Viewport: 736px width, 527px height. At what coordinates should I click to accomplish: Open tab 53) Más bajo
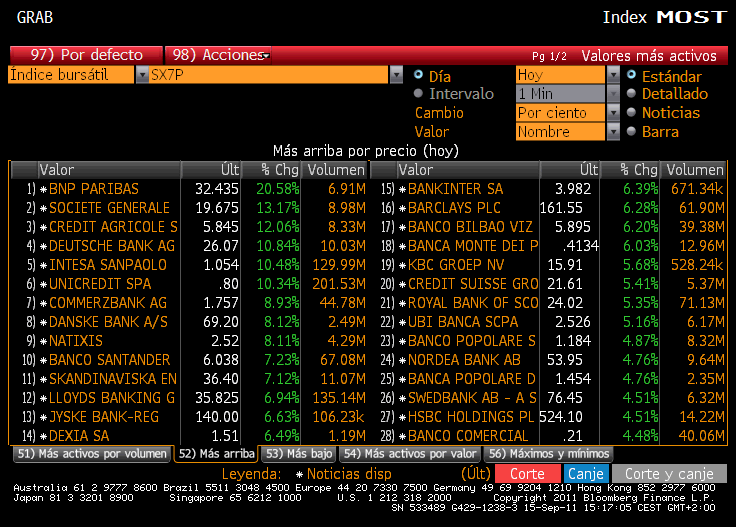click(299, 454)
